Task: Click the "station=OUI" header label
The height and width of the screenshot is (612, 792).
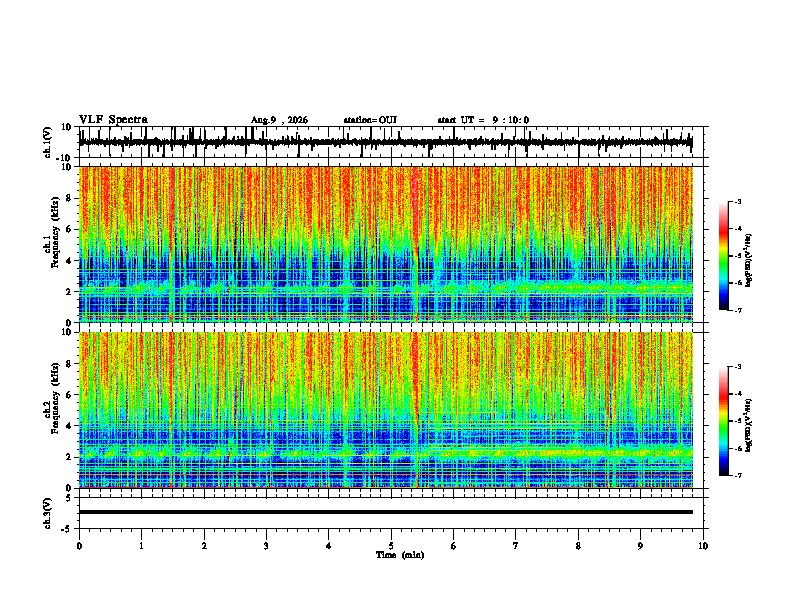Action: [370, 120]
